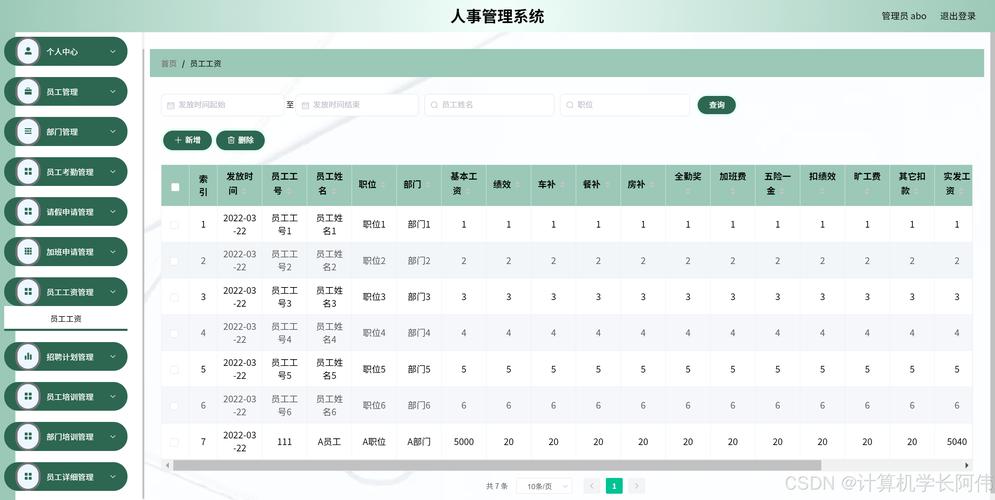Click the 部门管理 list icon

click(28, 131)
